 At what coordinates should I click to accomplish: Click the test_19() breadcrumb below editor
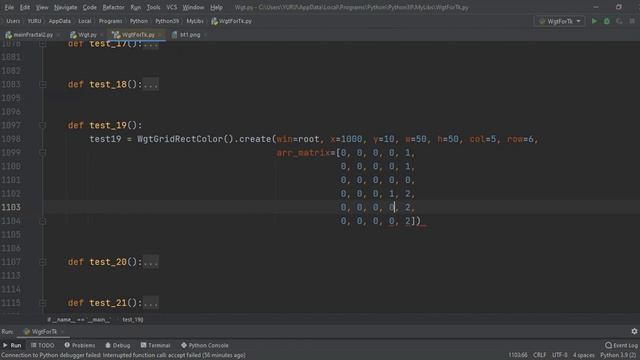133,320
